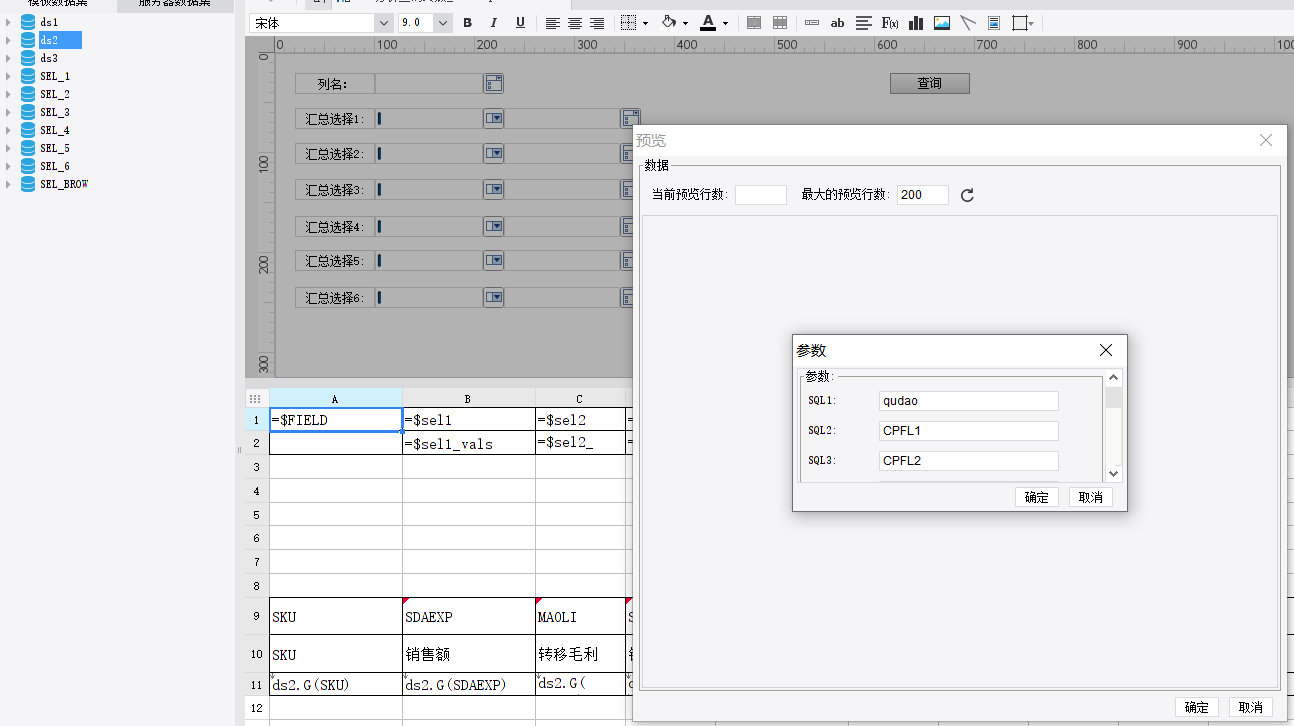Switch to 服务器数据集 tab
The image size is (1294, 726).
click(x=175, y=4)
